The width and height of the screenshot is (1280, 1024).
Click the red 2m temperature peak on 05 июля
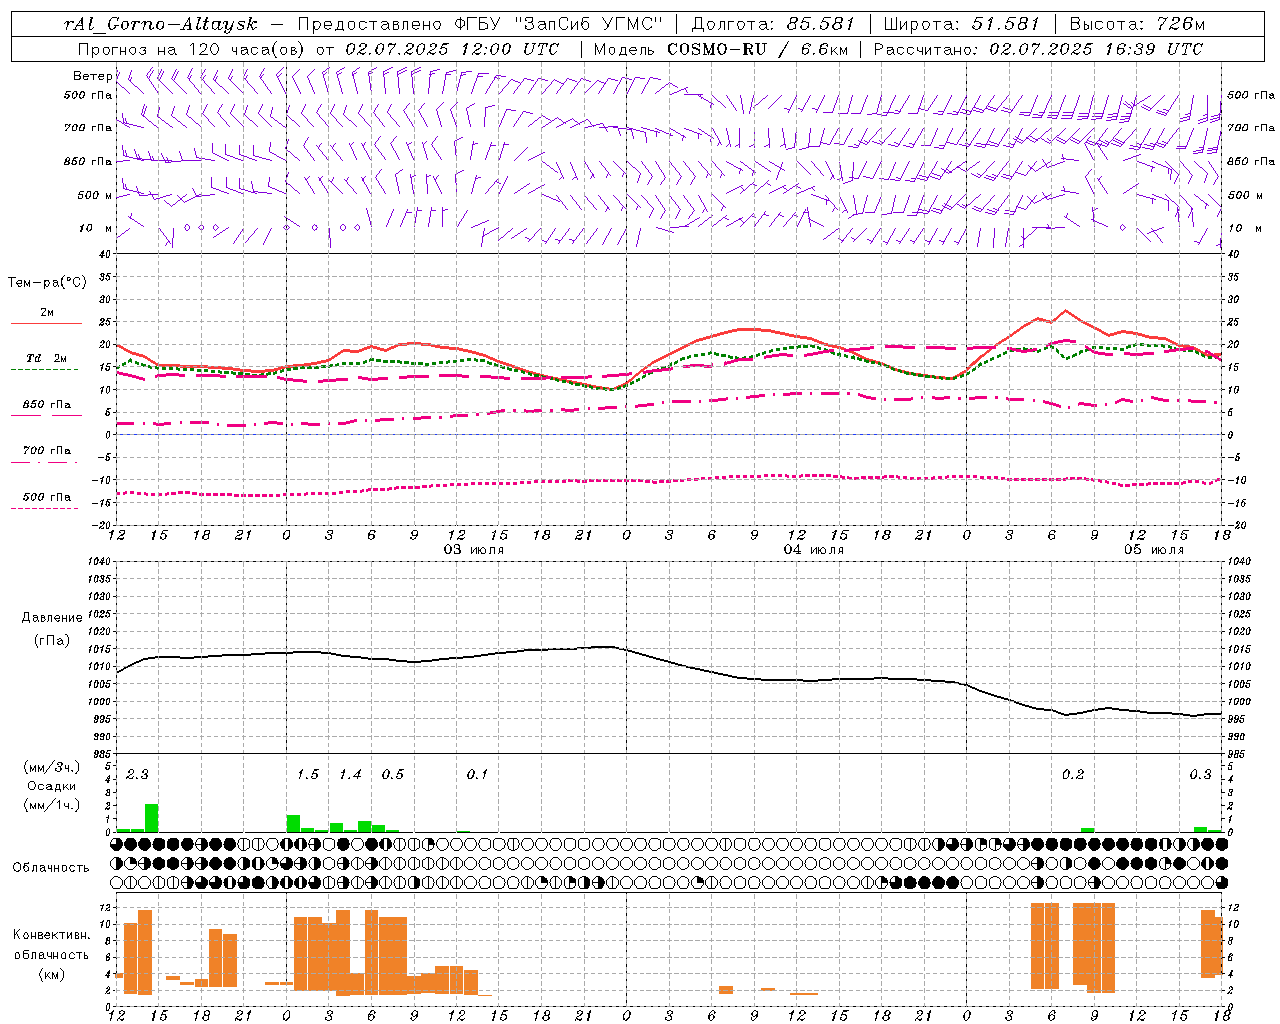(1065, 311)
